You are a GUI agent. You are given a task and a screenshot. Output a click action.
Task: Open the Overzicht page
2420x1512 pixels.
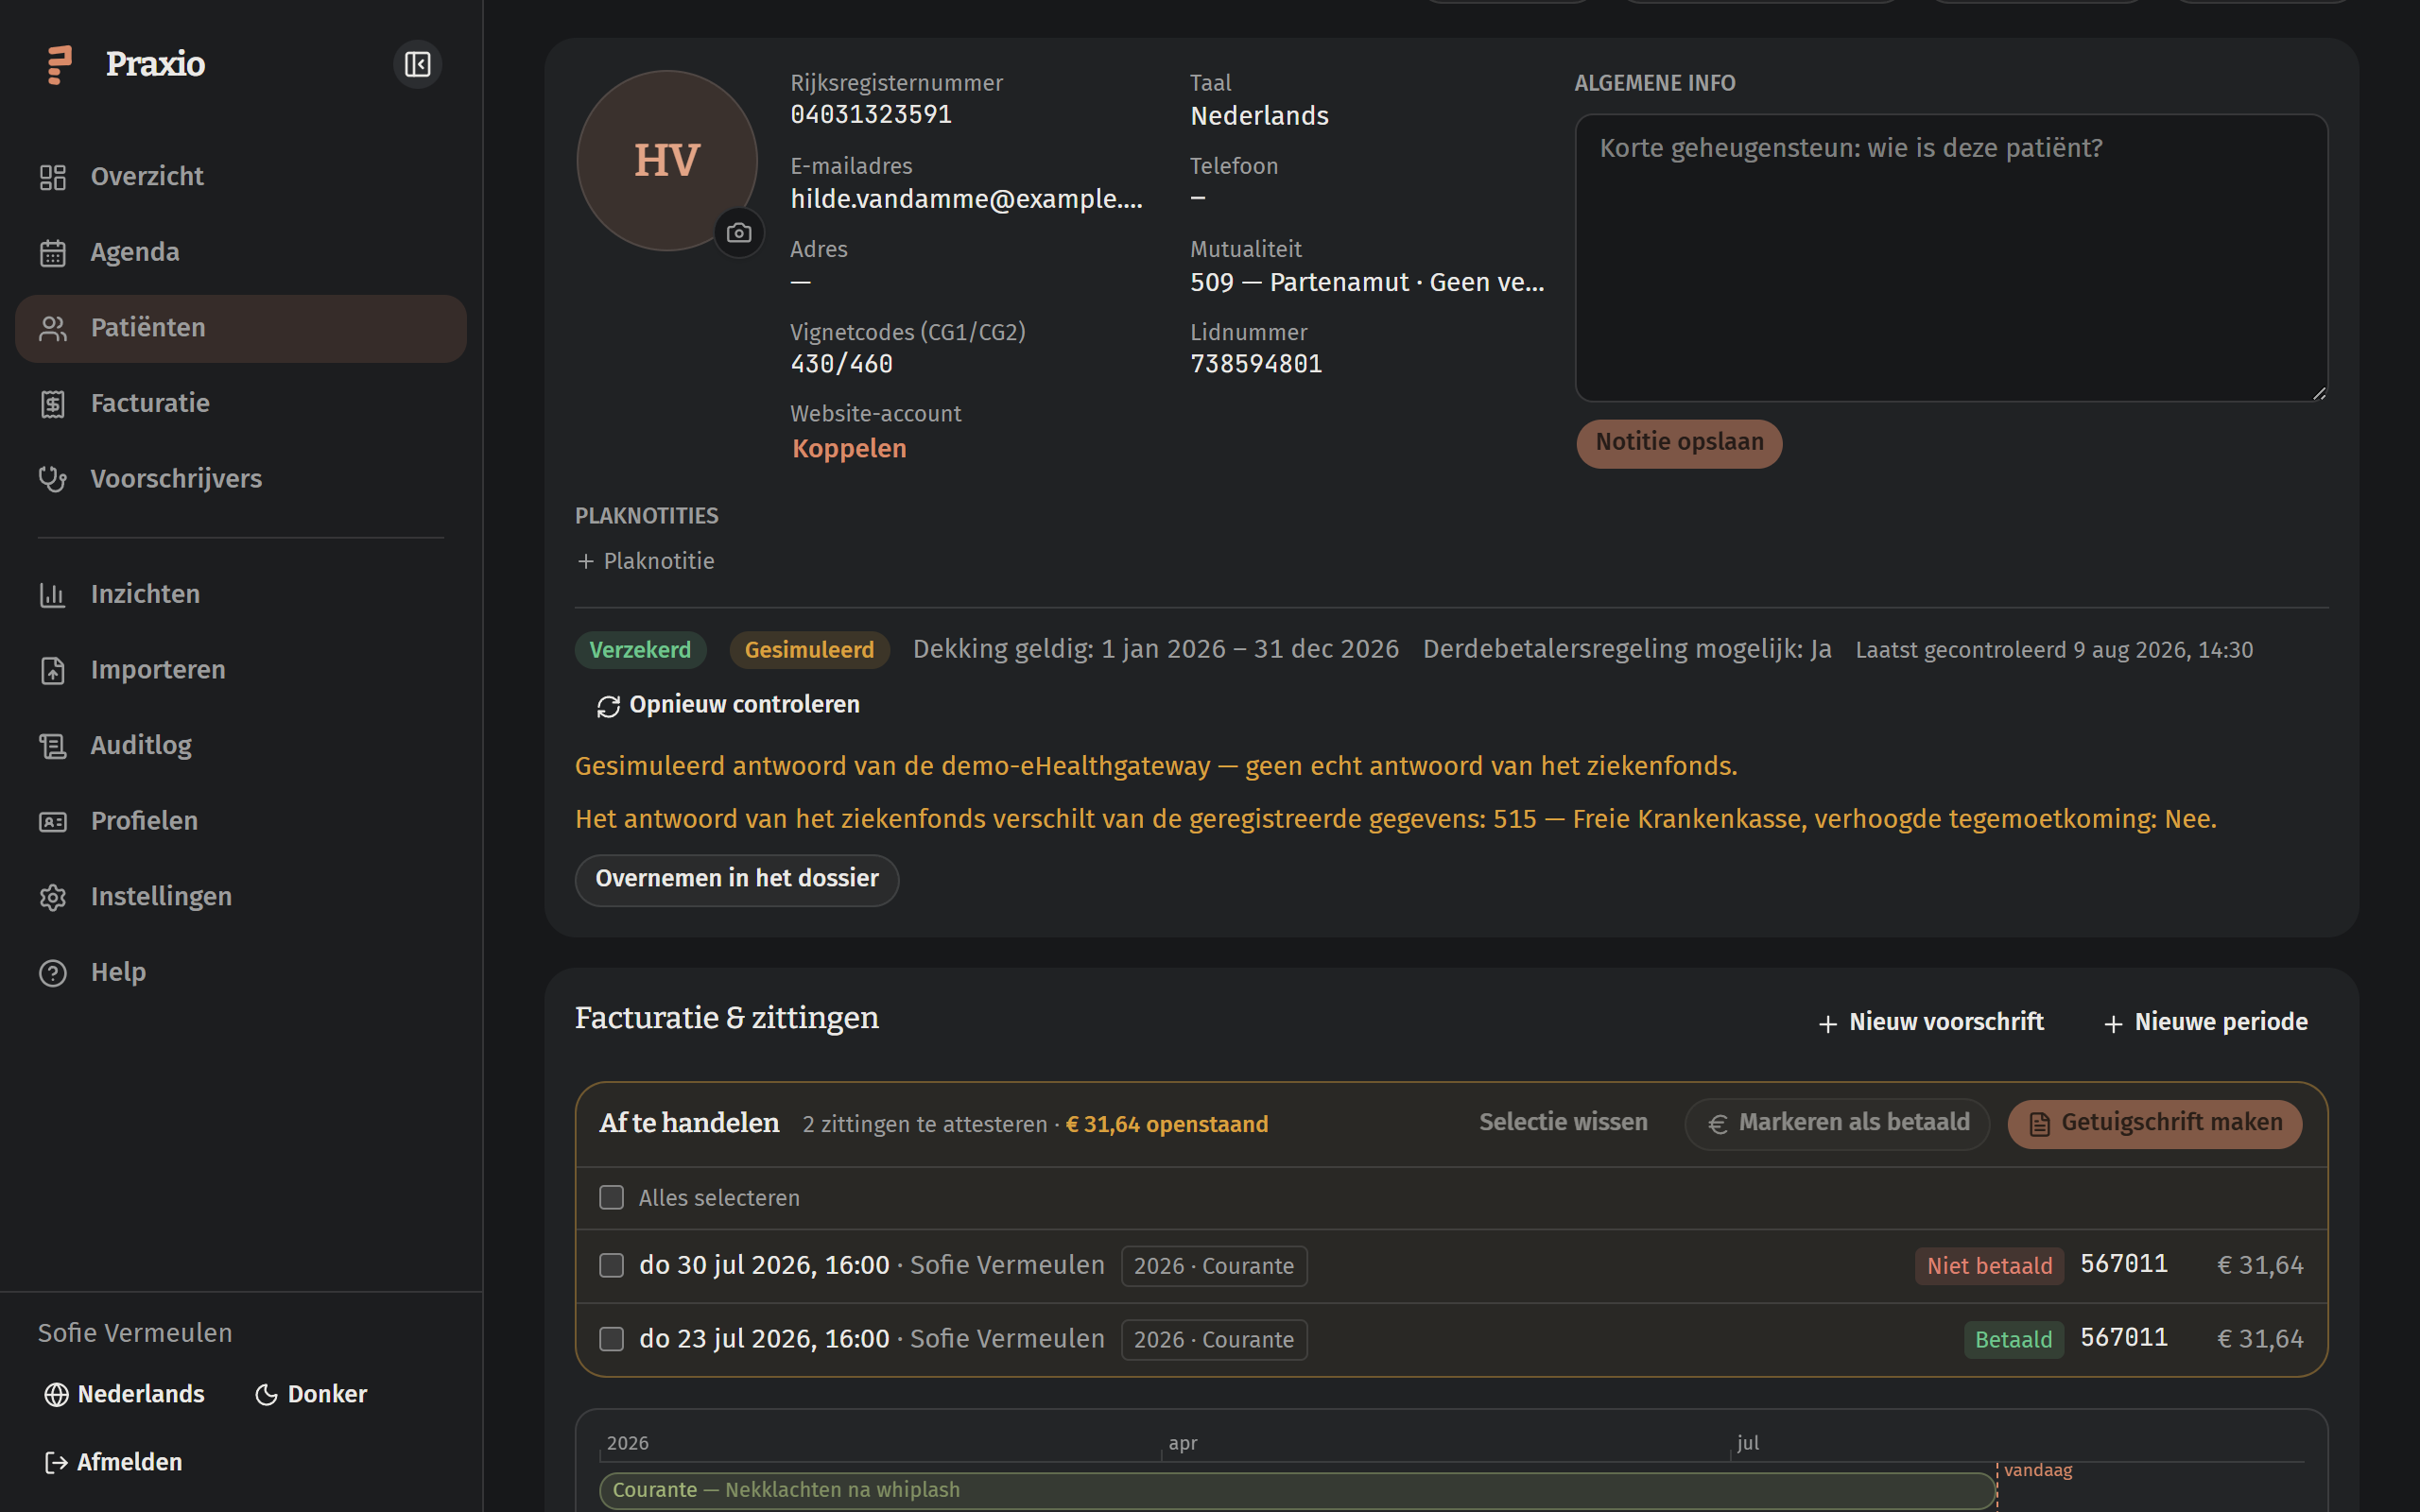[x=241, y=177]
